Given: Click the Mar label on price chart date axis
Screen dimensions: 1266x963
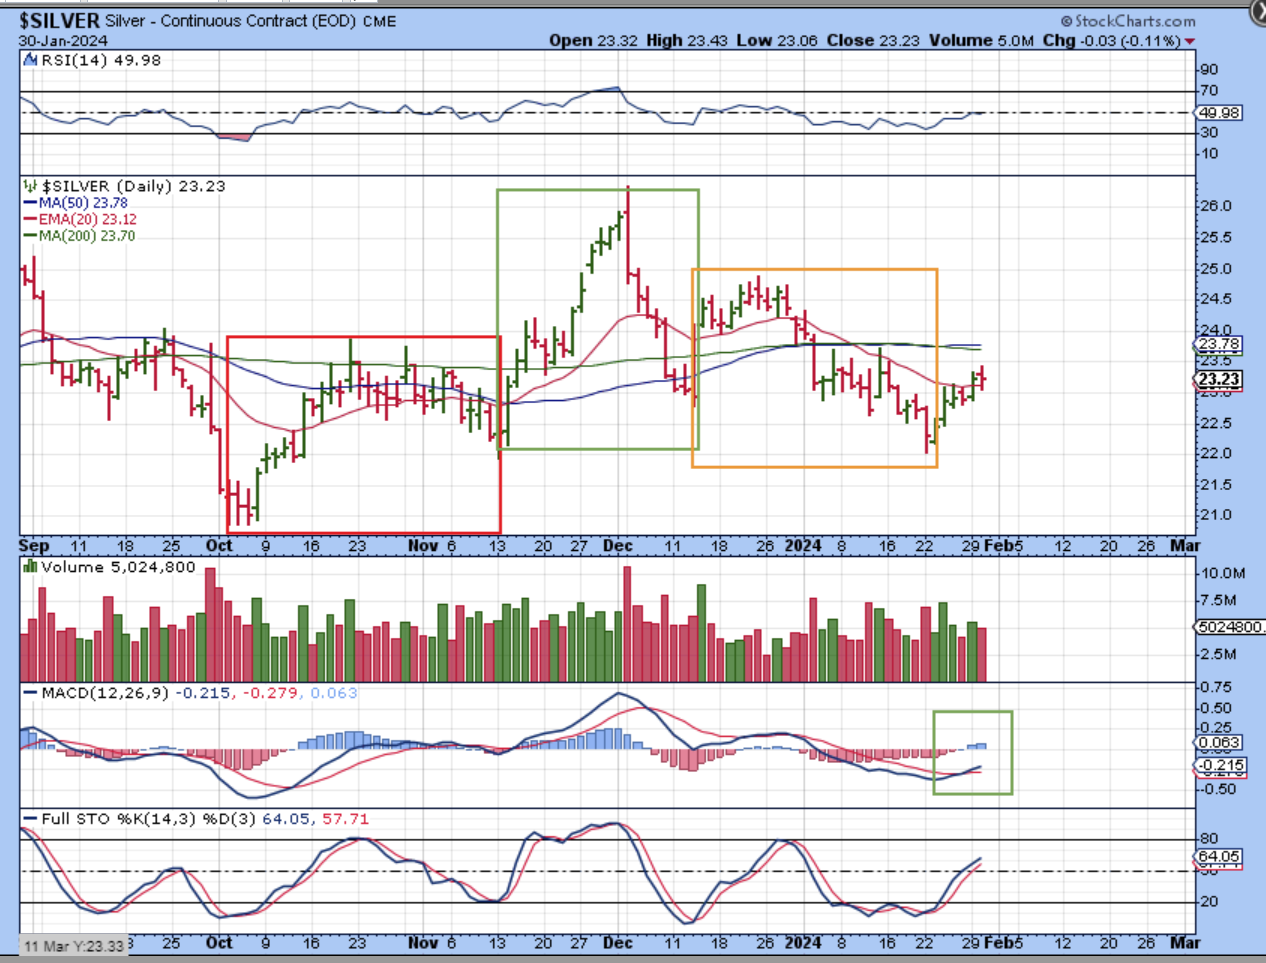Looking at the screenshot, I should coord(1185,546).
